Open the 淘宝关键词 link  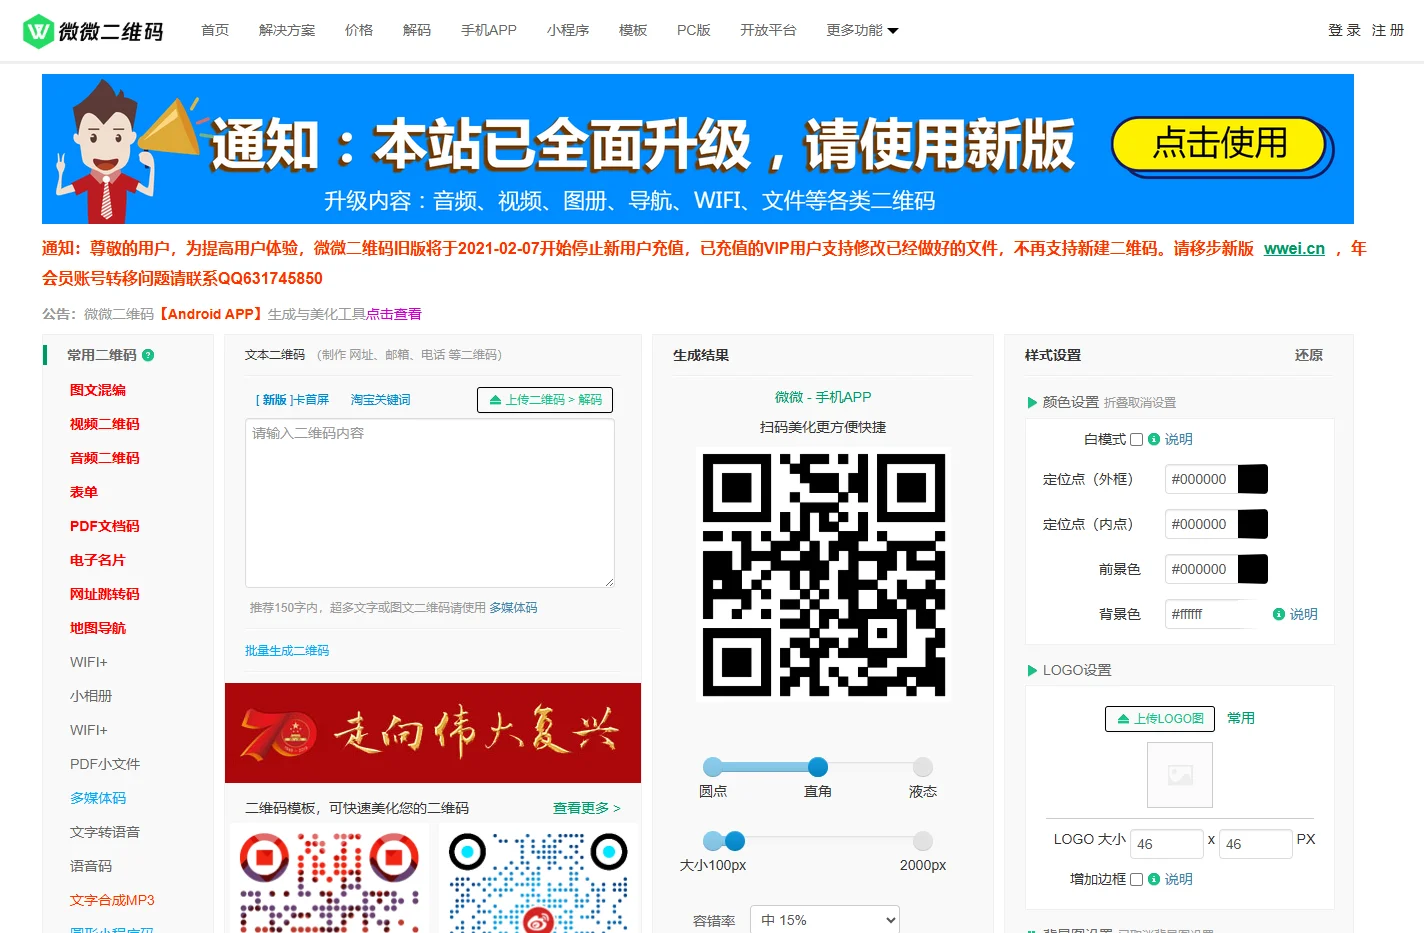[x=380, y=400]
